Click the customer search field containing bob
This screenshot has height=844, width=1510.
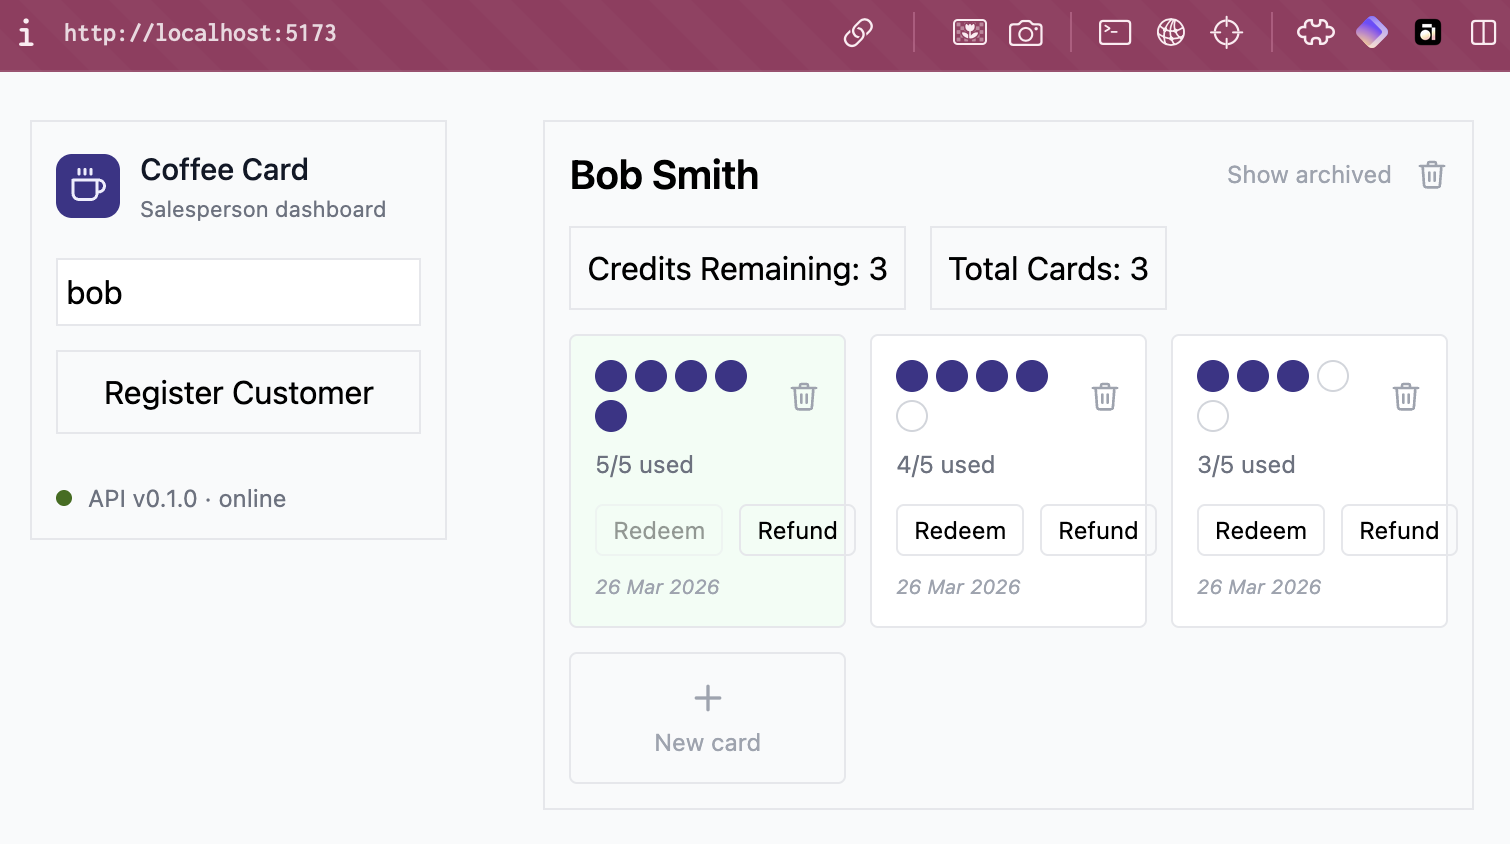[x=238, y=292]
